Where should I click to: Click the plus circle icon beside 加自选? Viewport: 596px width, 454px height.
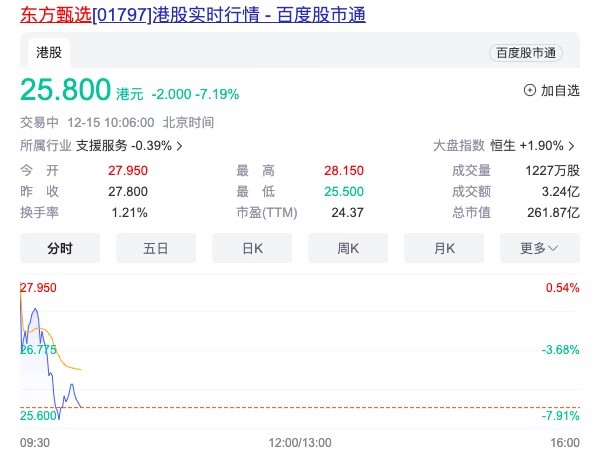(529, 90)
